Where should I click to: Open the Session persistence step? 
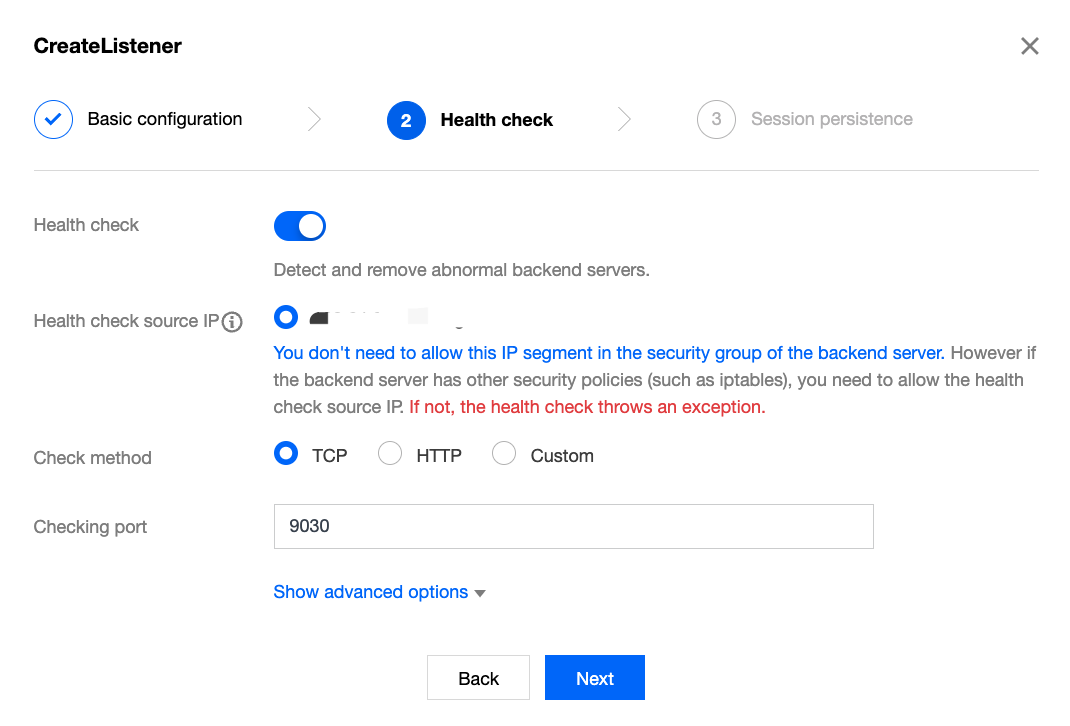831,119
